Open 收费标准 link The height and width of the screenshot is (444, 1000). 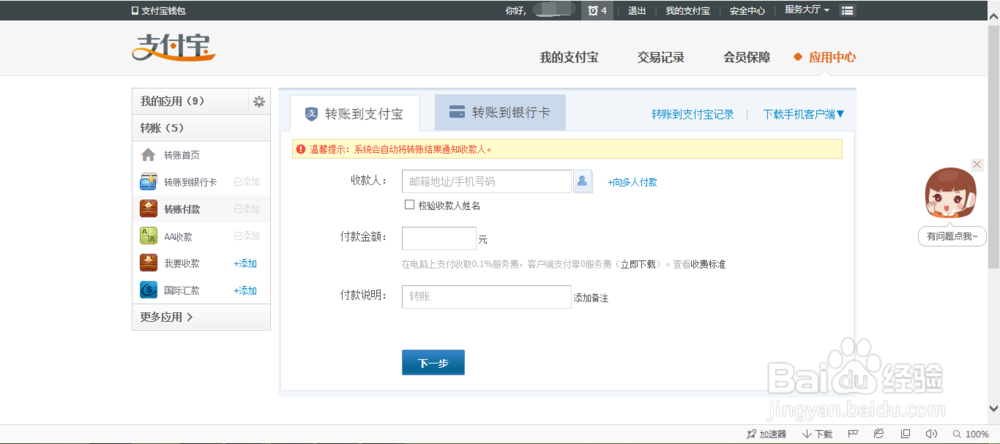tap(708, 264)
